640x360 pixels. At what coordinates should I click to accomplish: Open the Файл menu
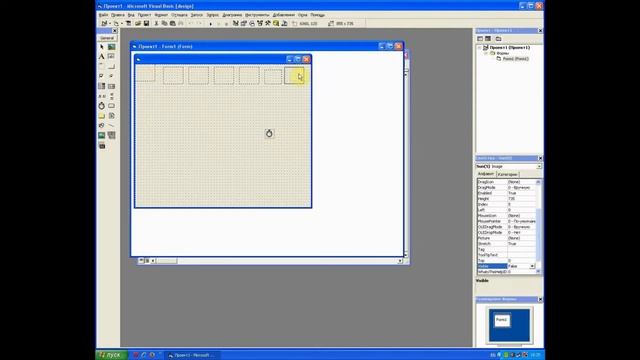click(x=104, y=15)
